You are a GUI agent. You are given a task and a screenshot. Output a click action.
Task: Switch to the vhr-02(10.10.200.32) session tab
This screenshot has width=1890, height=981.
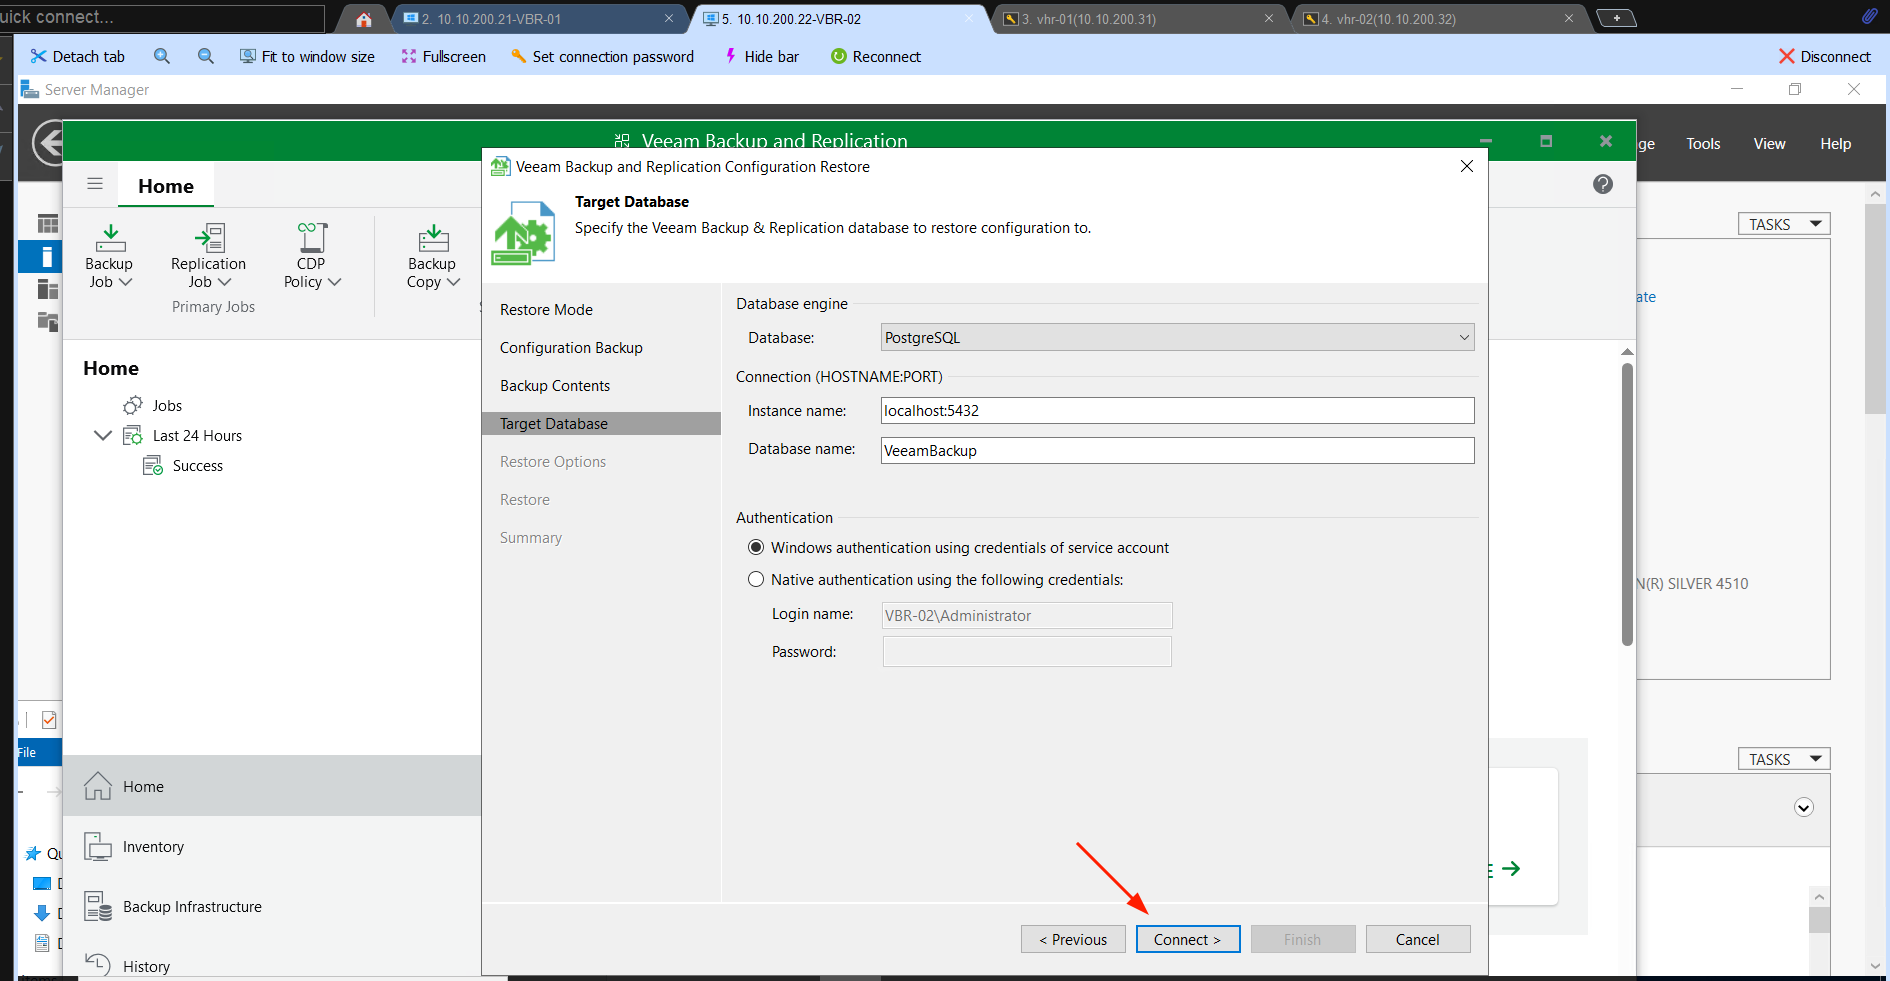point(1438,19)
